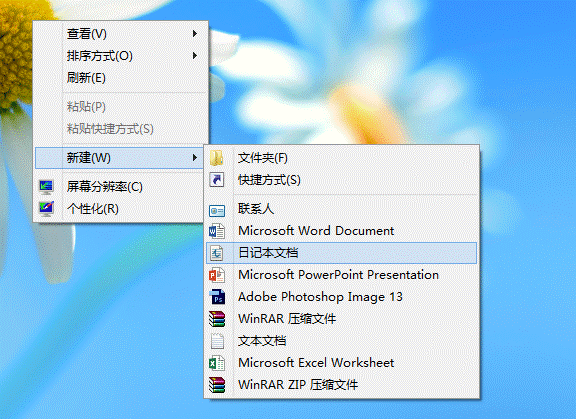This screenshot has width=576, height=419.
Task: Click the monitor icon beside 屏幕分辨率(C)
Action: [x=46, y=187]
